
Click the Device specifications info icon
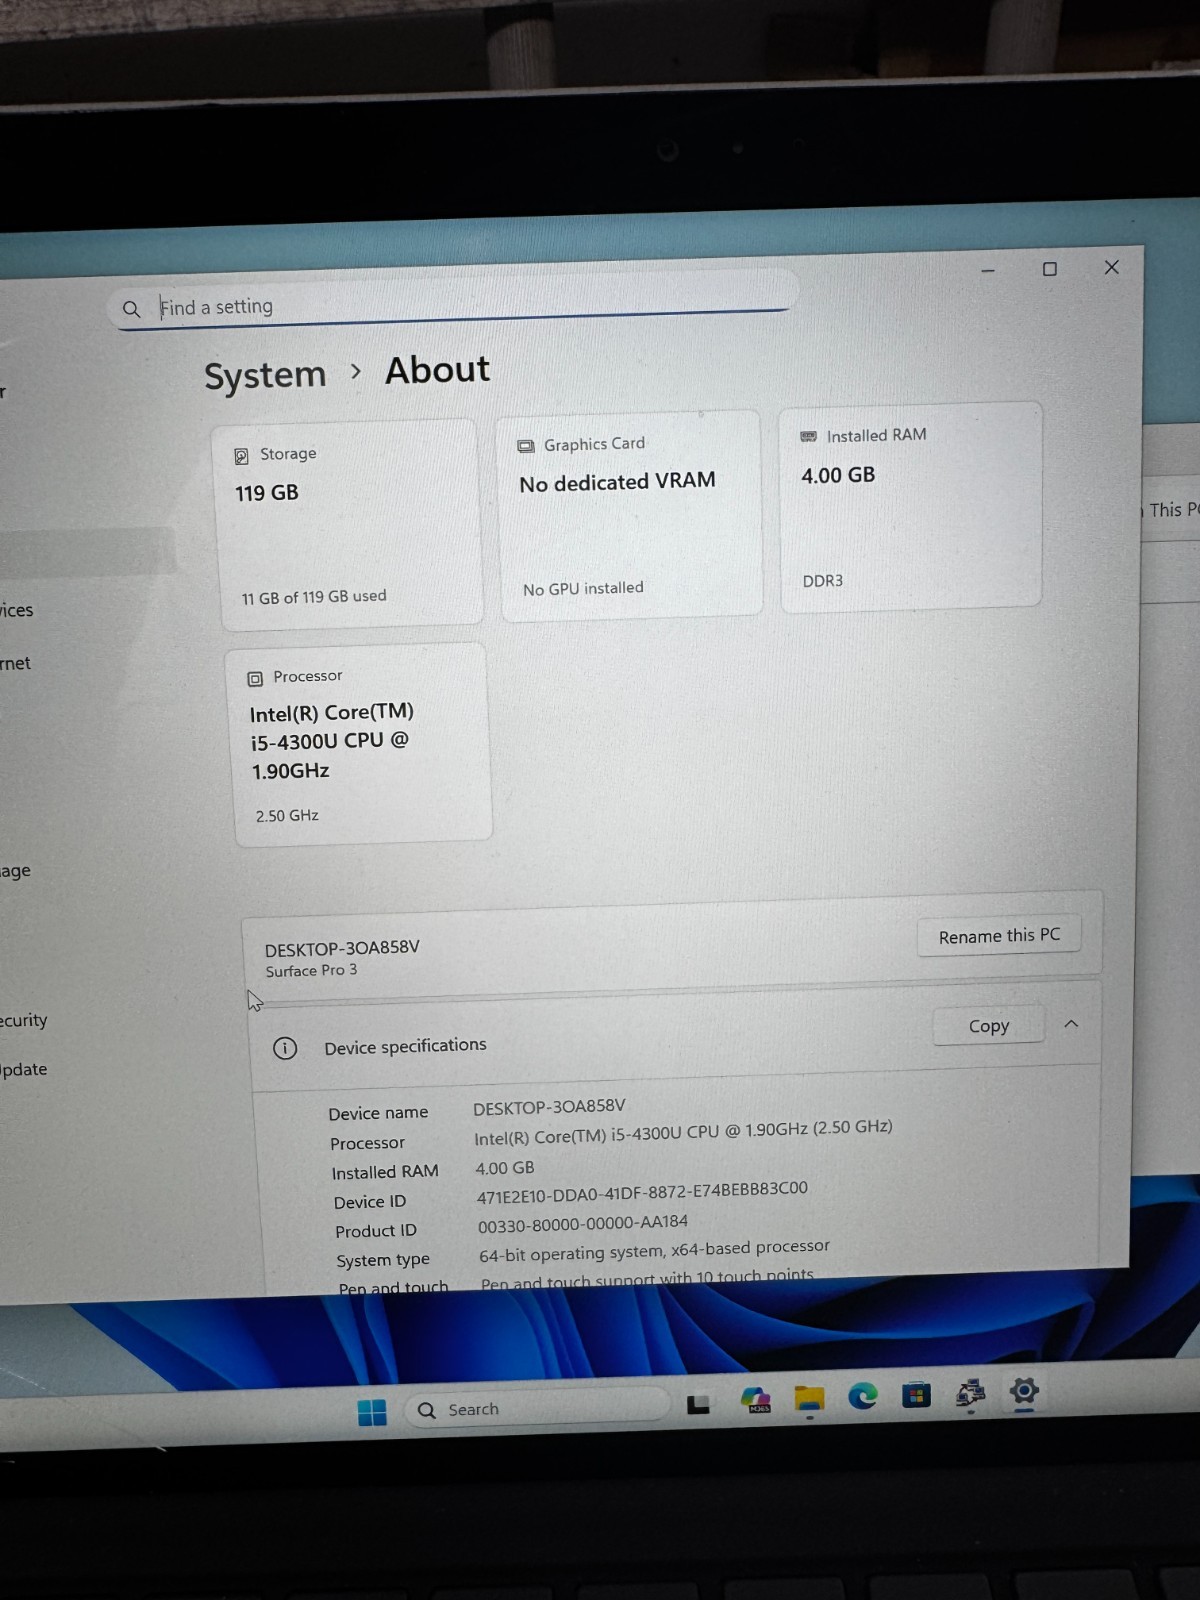point(285,1048)
